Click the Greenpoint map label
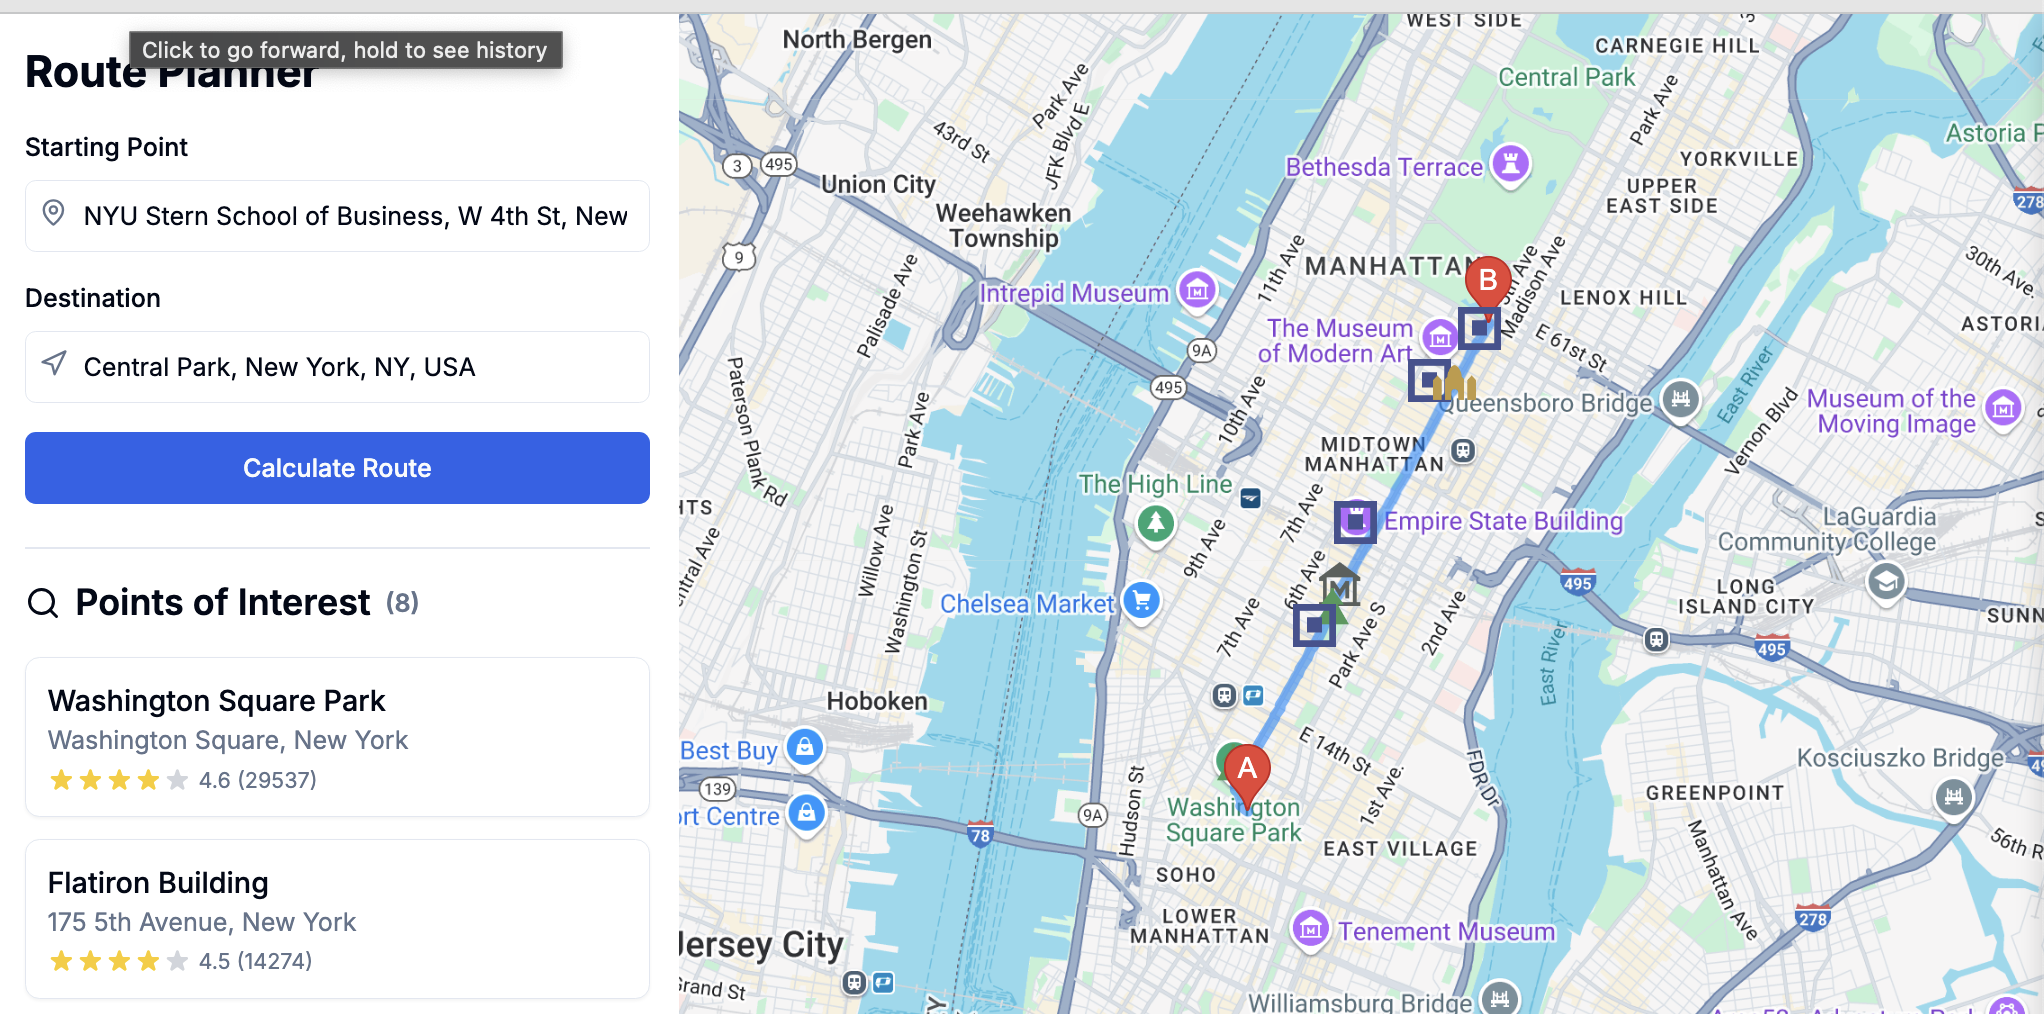The width and height of the screenshot is (2044, 1014). pos(1715,793)
